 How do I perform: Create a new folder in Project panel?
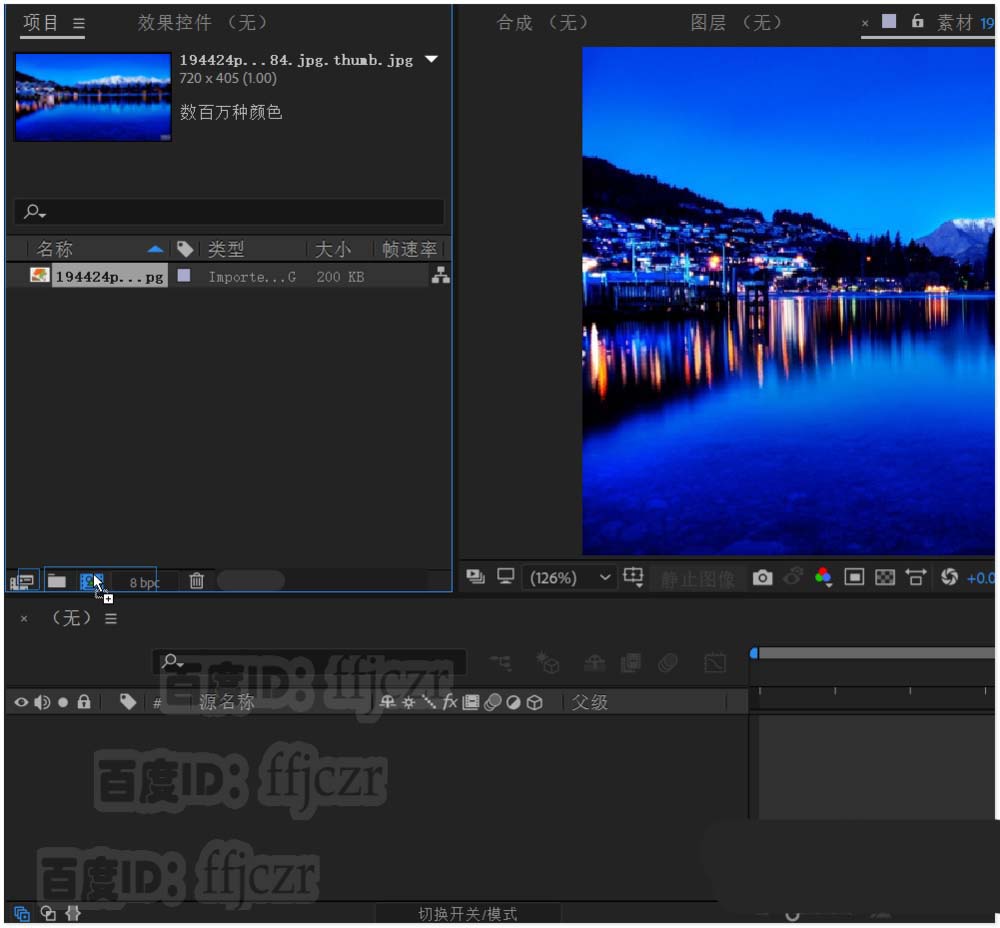click(x=57, y=581)
